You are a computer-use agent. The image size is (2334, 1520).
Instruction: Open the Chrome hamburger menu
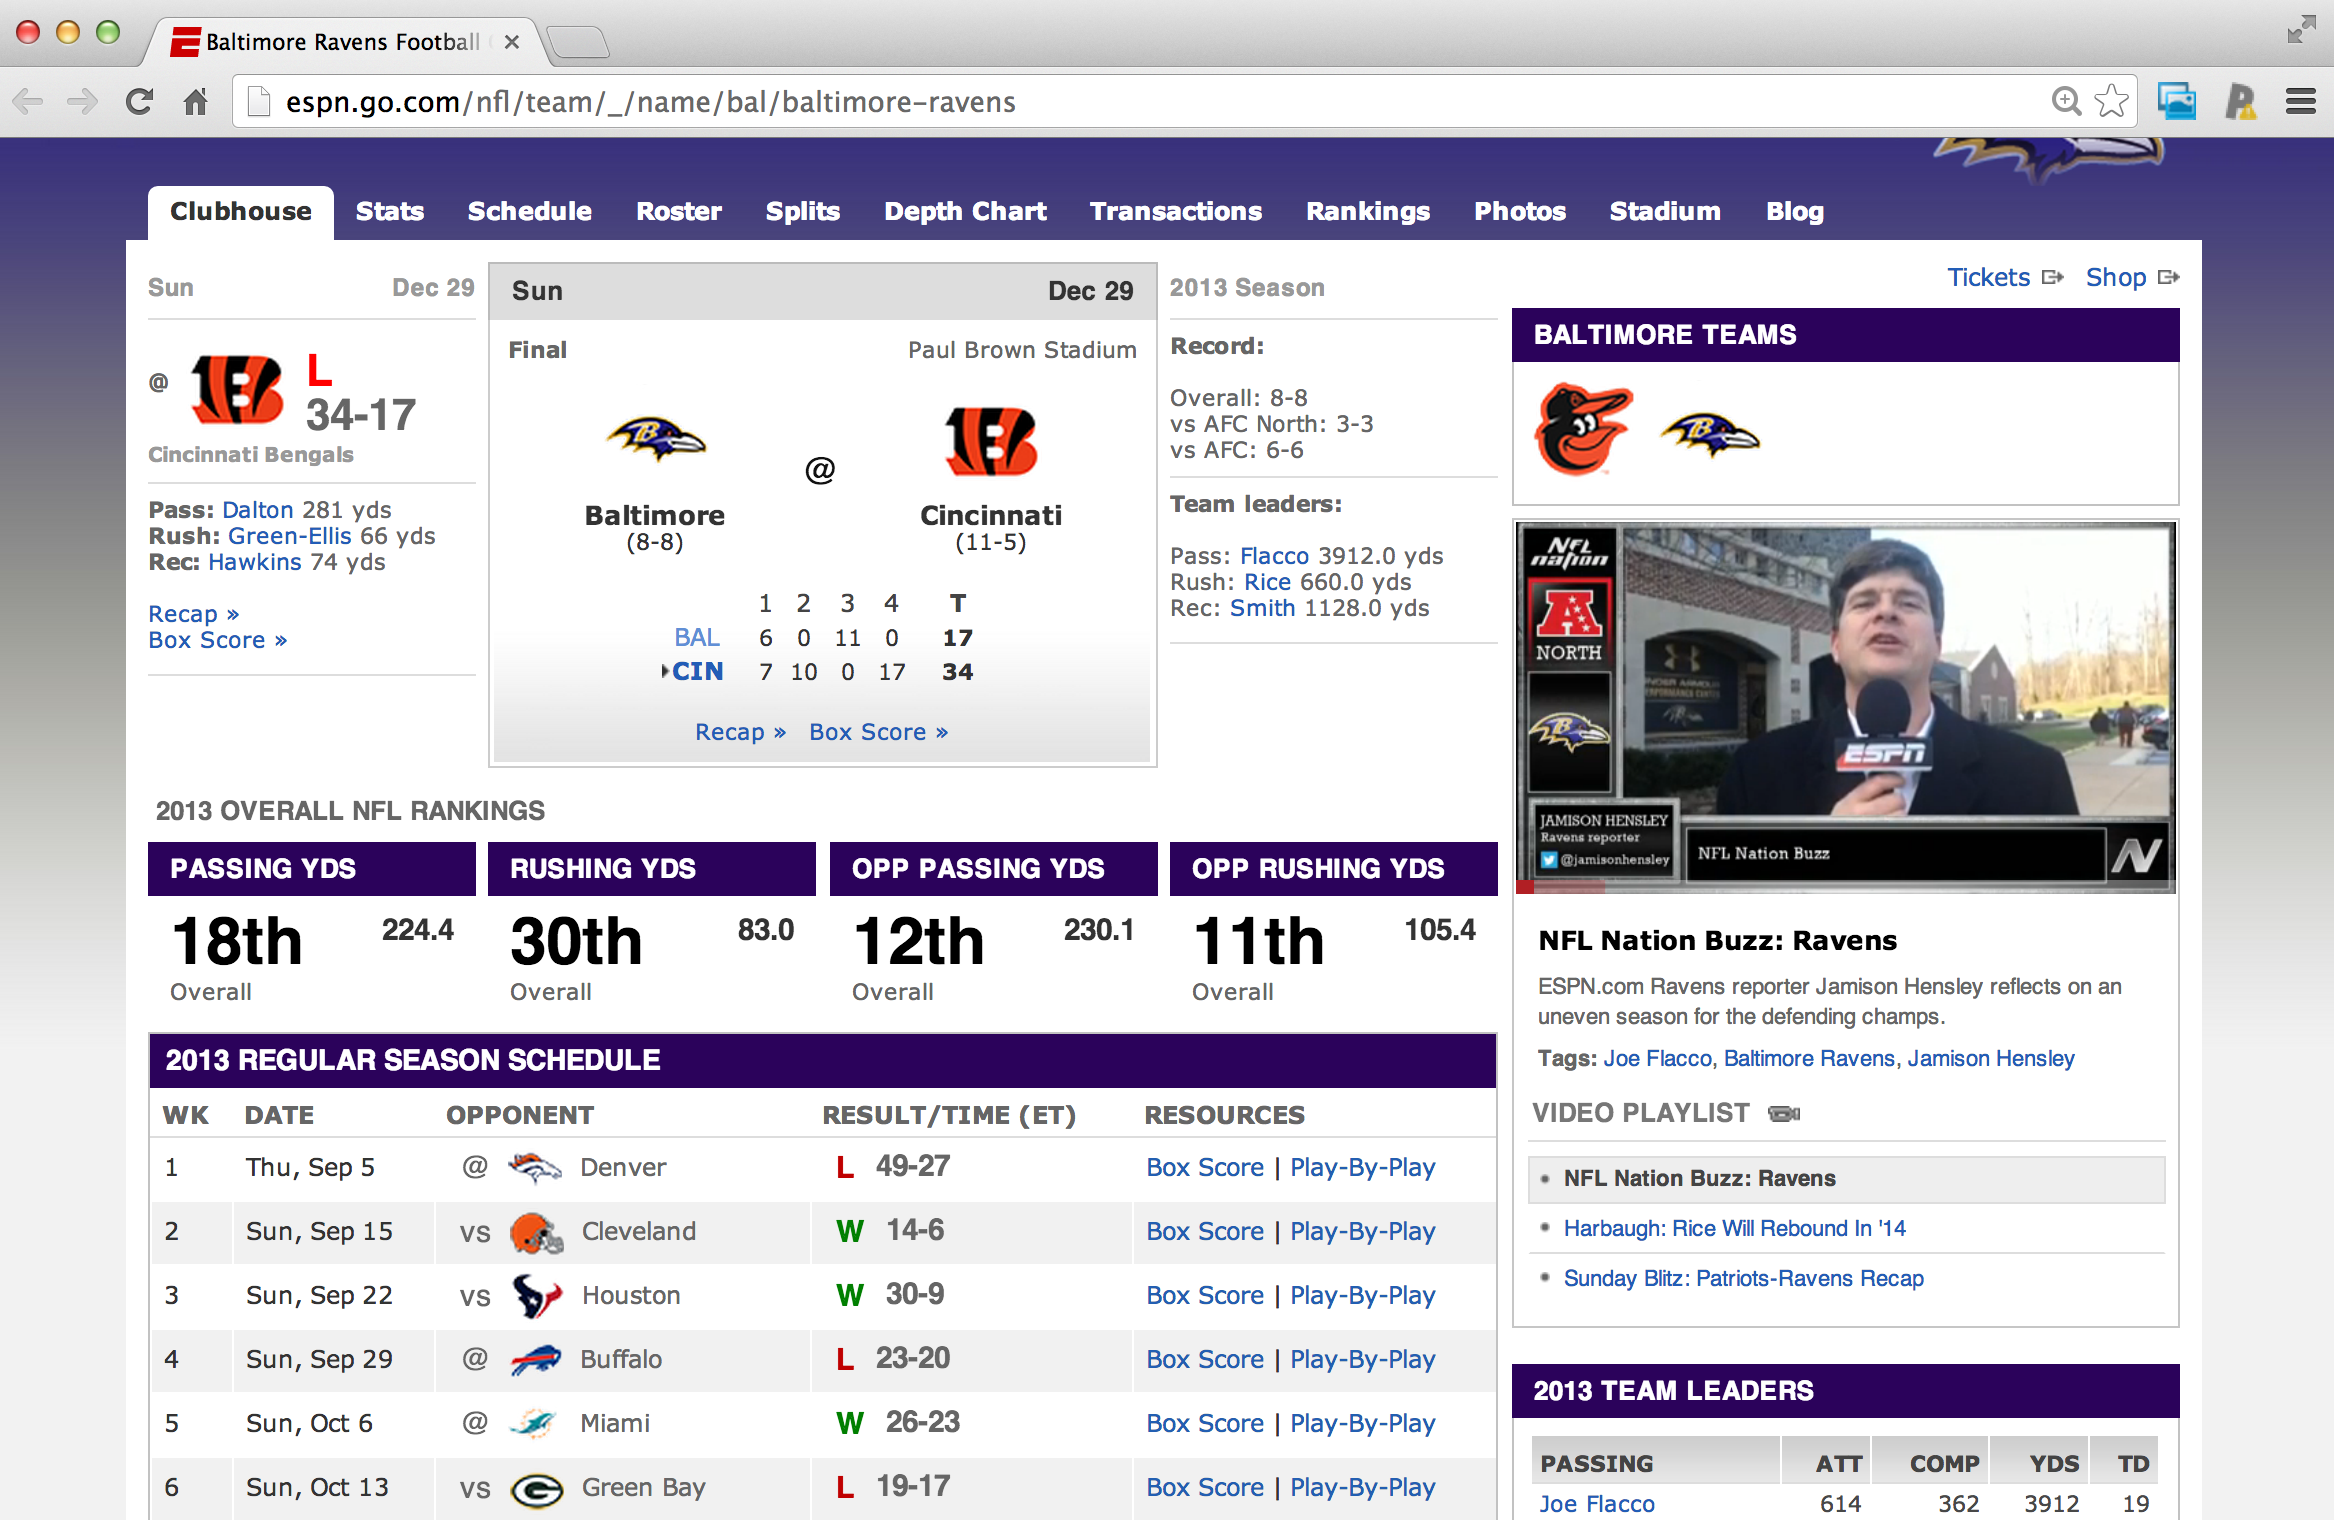point(2301,101)
